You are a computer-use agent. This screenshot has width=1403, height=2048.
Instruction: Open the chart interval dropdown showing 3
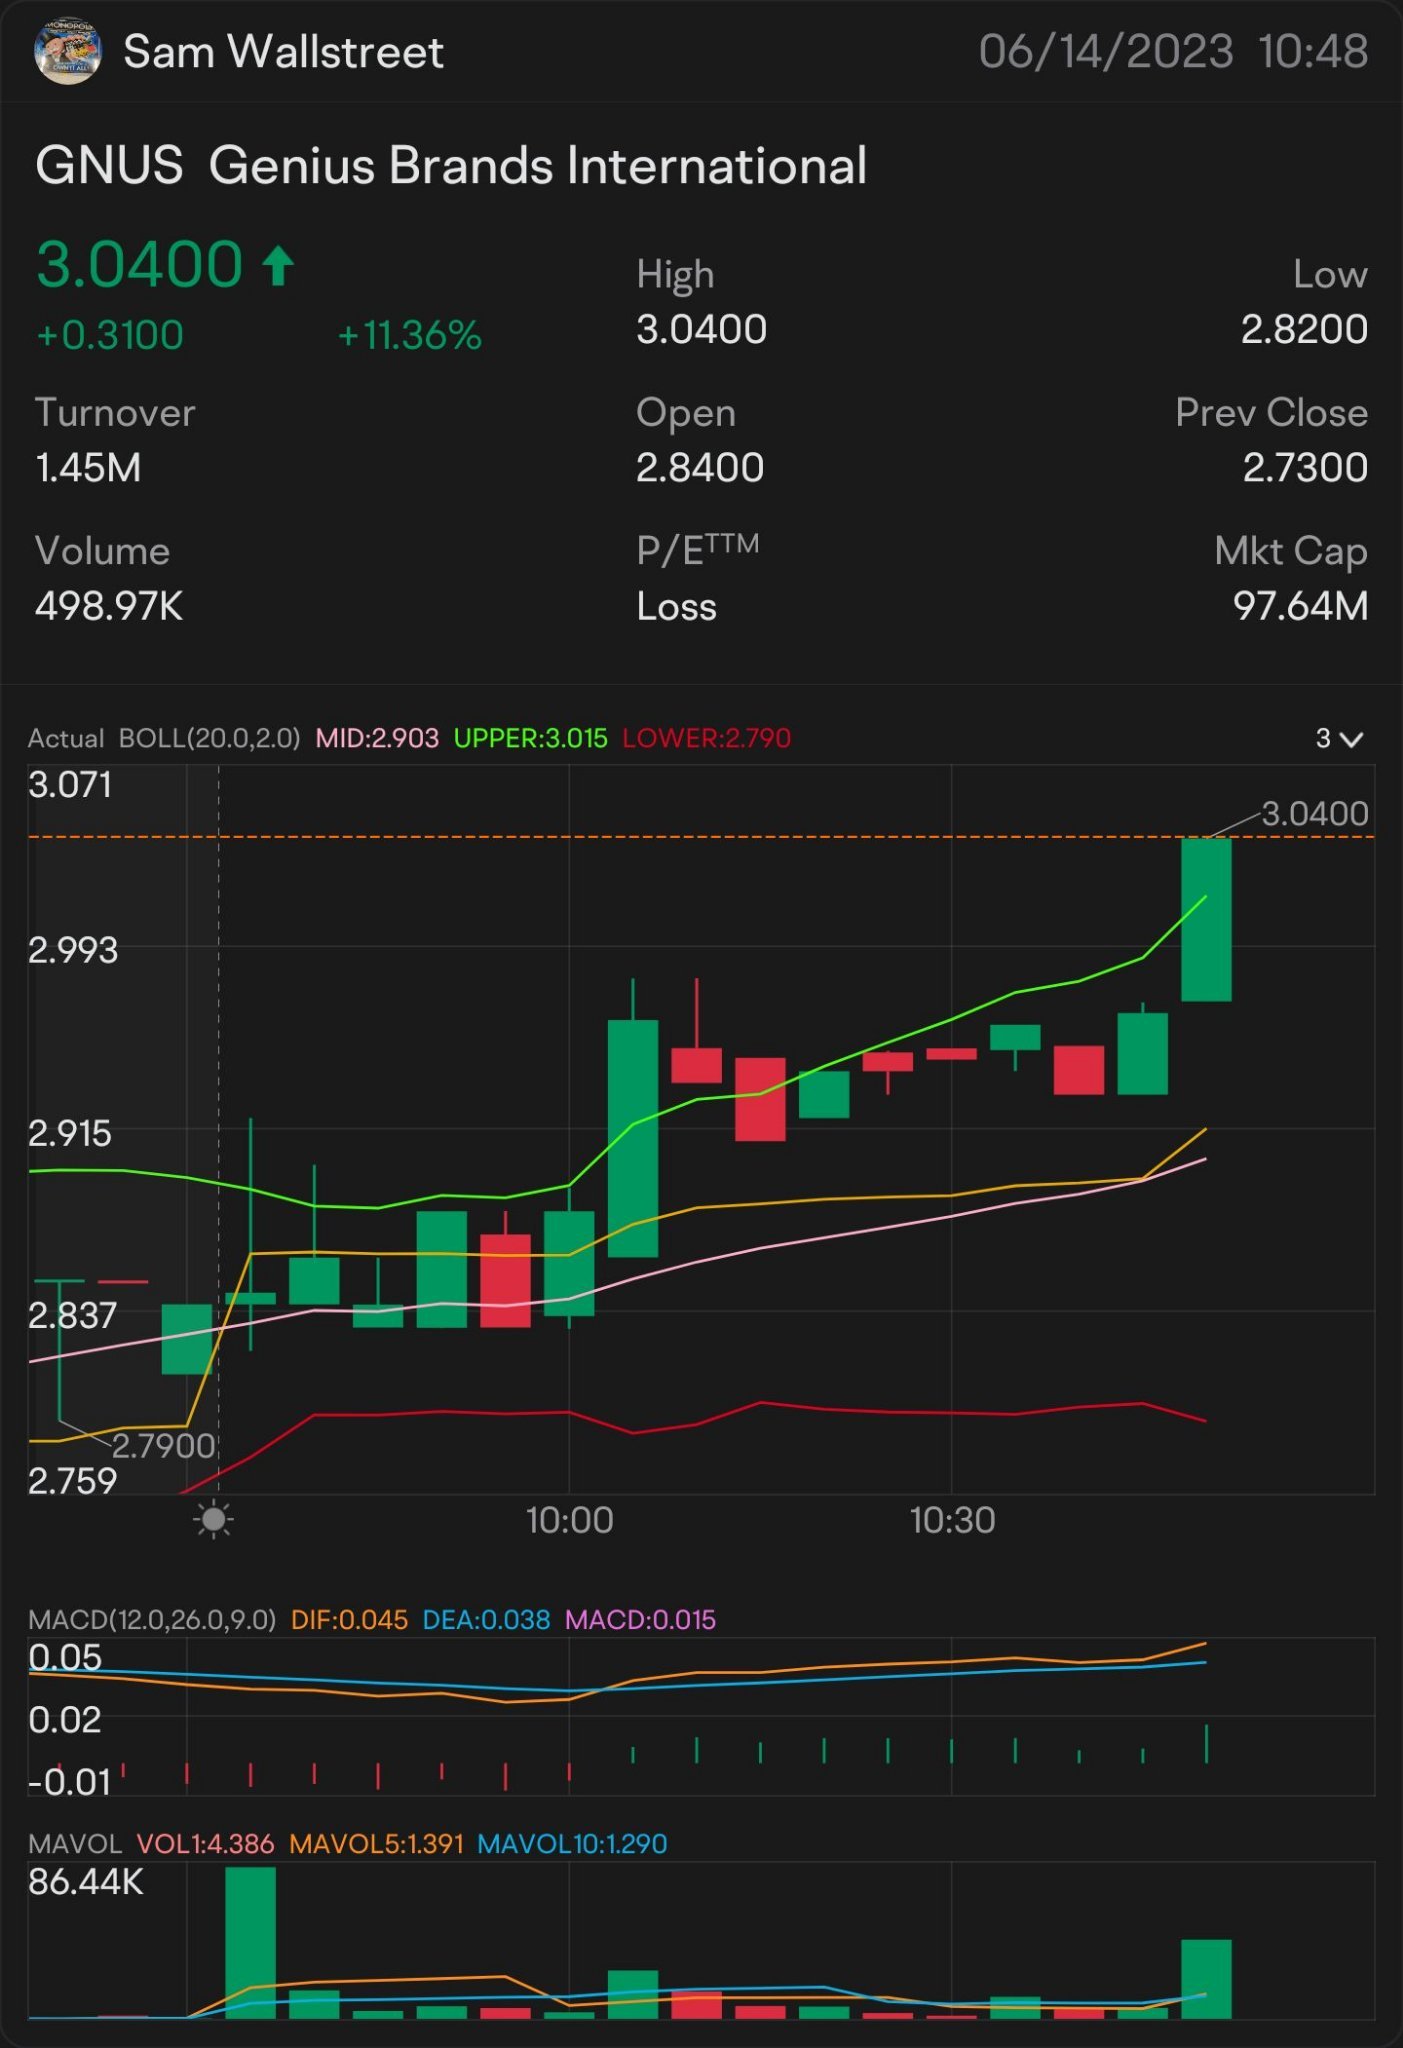tap(1340, 739)
